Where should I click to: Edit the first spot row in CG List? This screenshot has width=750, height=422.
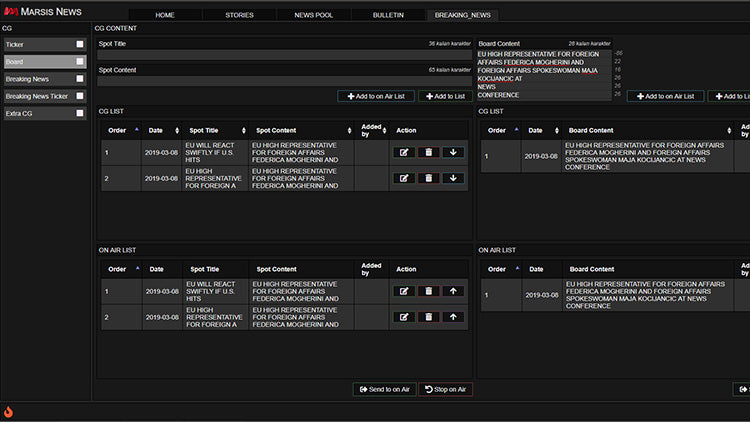coord(404,152)
